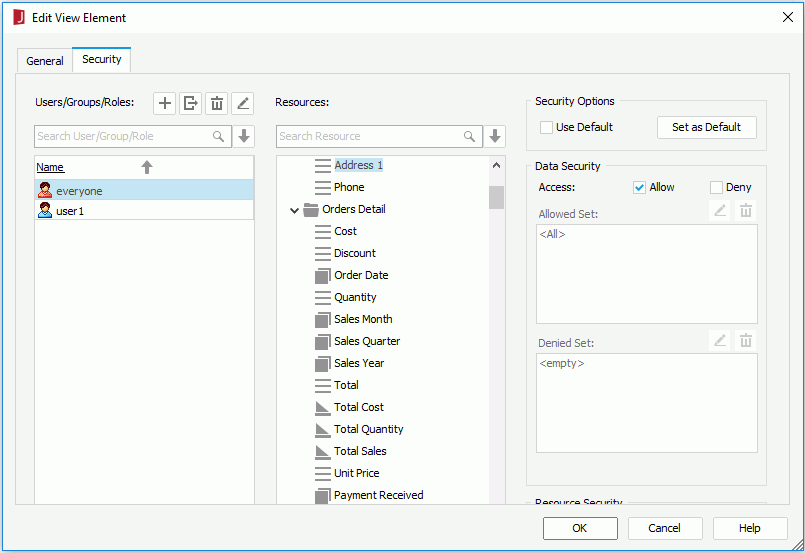Click the Cancel button
This screenshot has height=553, width=805.
pos(665,528)
